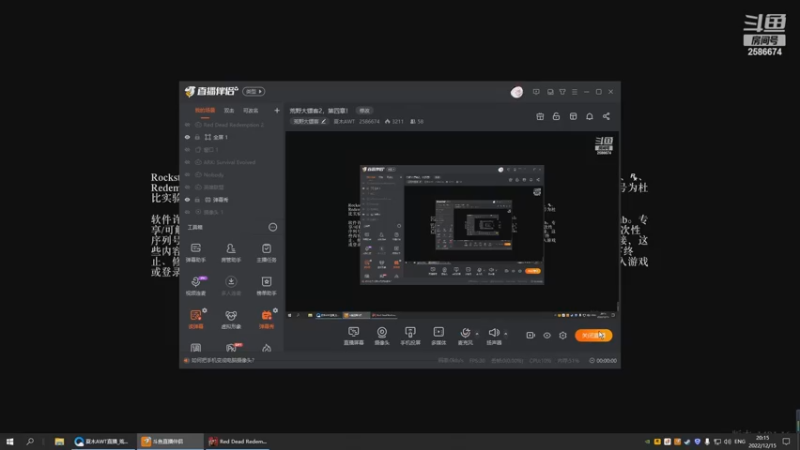Open the Windows Start menu

coord(10,441)
